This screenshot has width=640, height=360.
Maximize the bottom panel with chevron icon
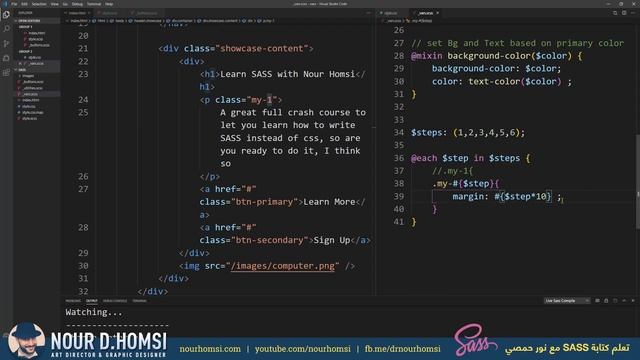pyautogui.click(x=624, y=301)
